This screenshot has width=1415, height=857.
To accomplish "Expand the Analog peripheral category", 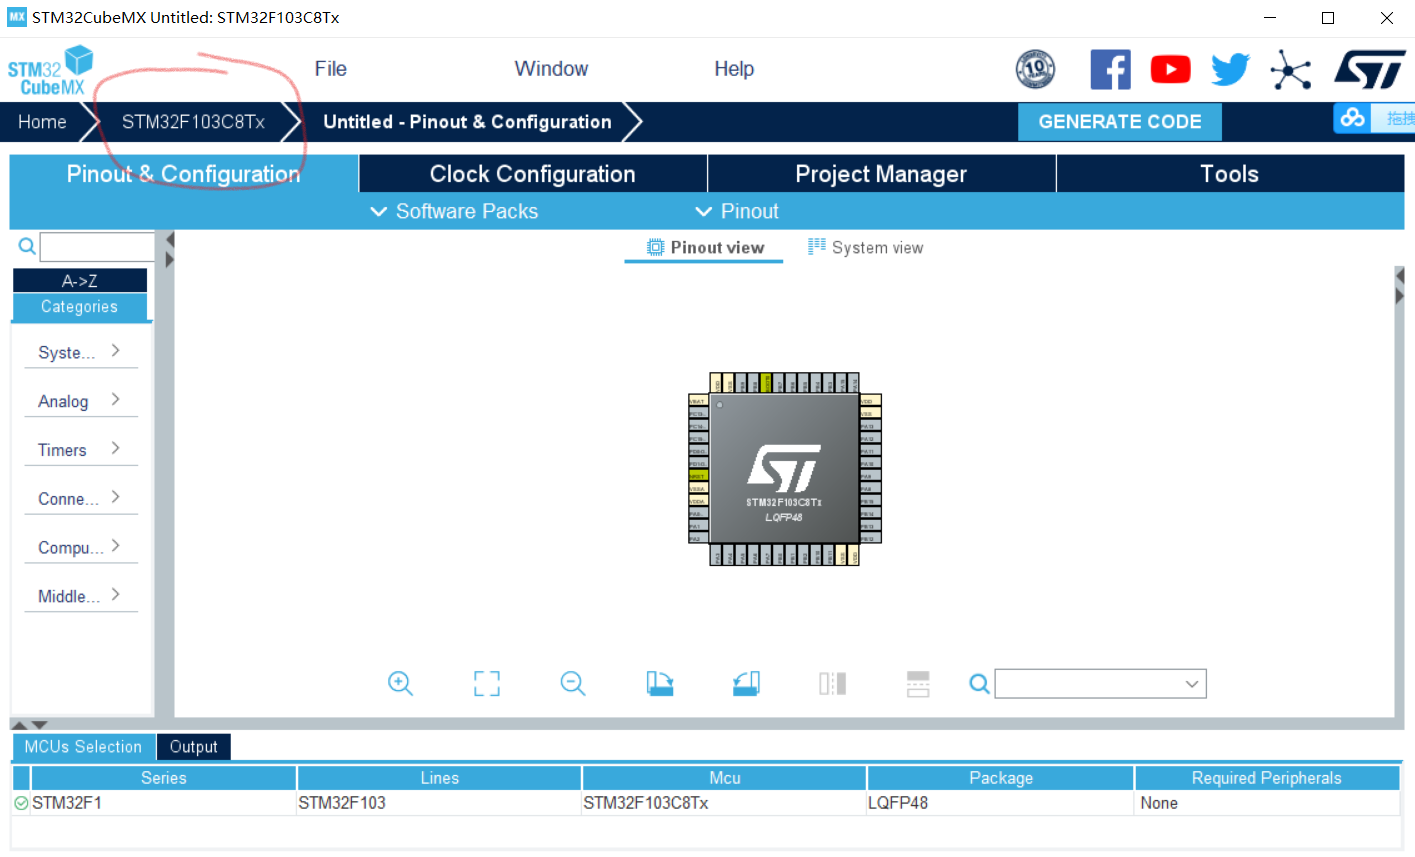I will [61, 400].
